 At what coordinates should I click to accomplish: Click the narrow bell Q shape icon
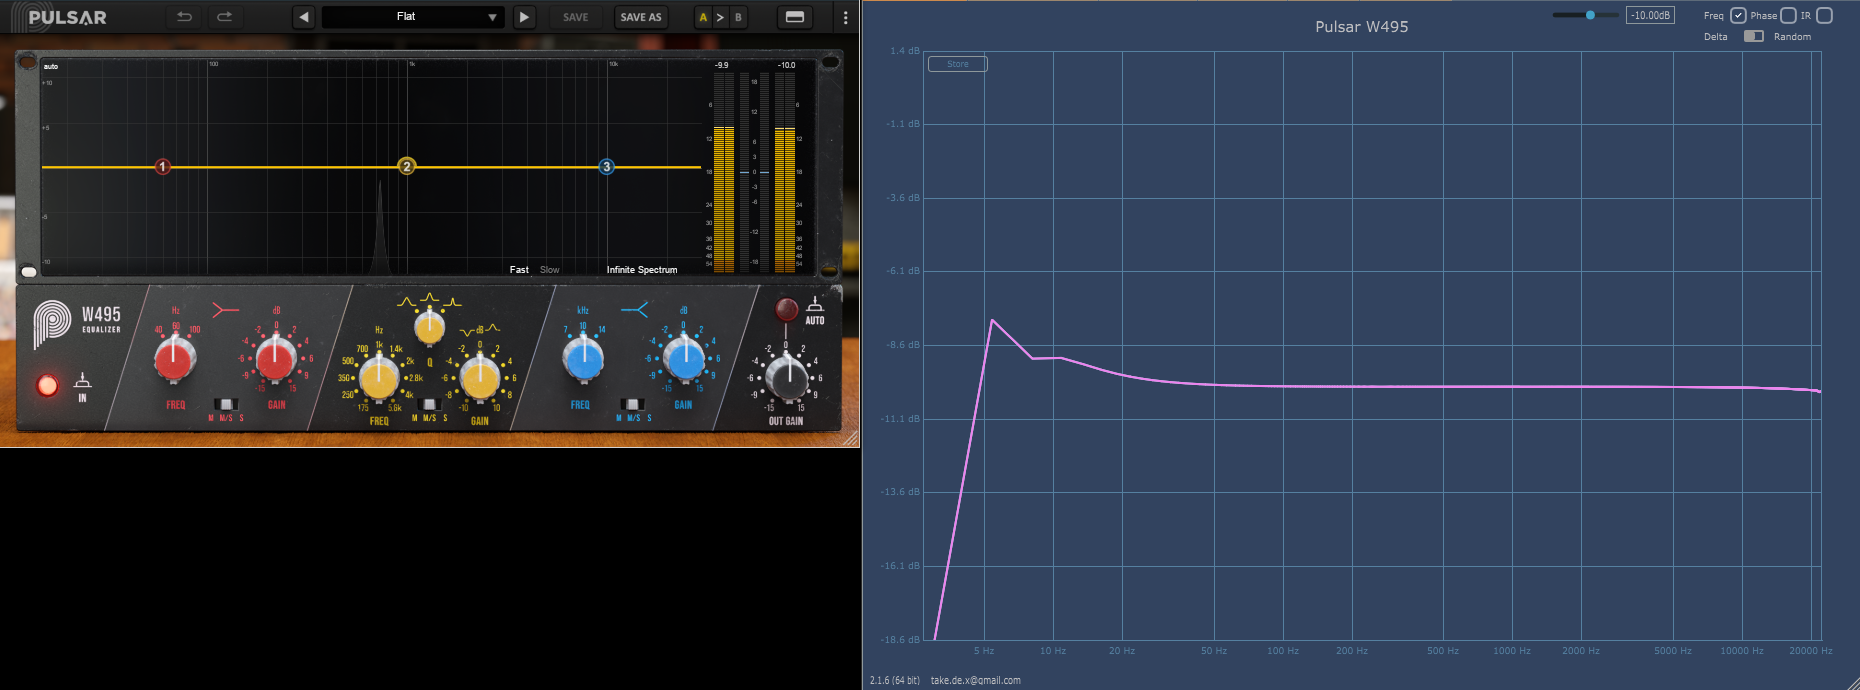pos(453,301)
